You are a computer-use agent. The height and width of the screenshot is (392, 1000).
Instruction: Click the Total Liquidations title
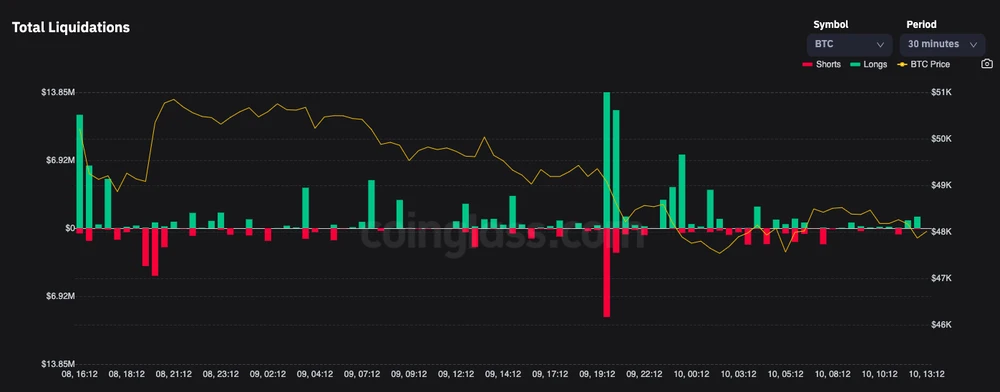(71, 27)
